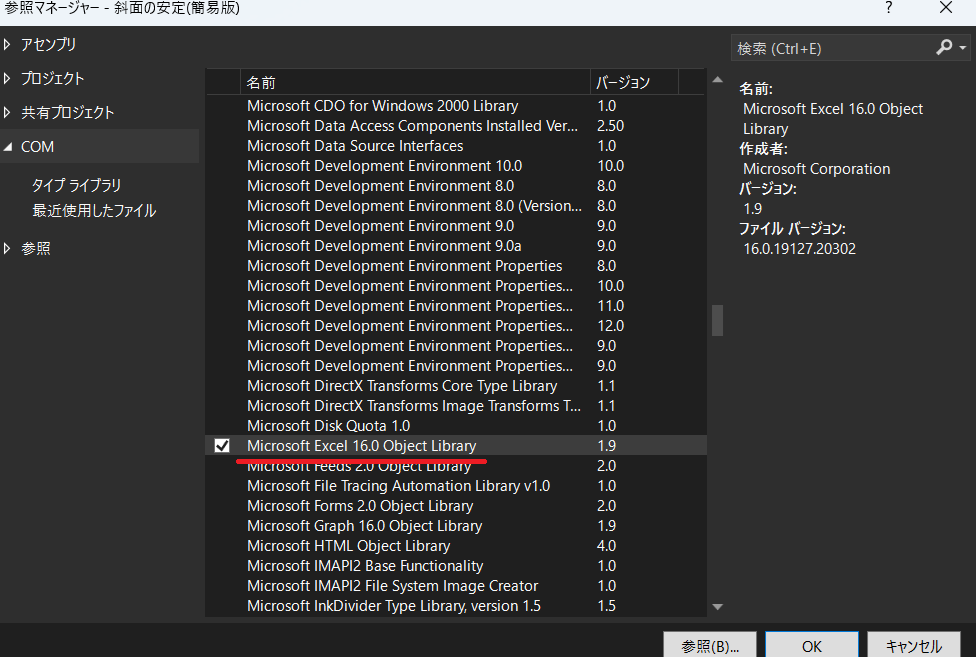Select 最近使用したファイル in the sidebar
976x657 pixels.
click(x=94, y=211)
